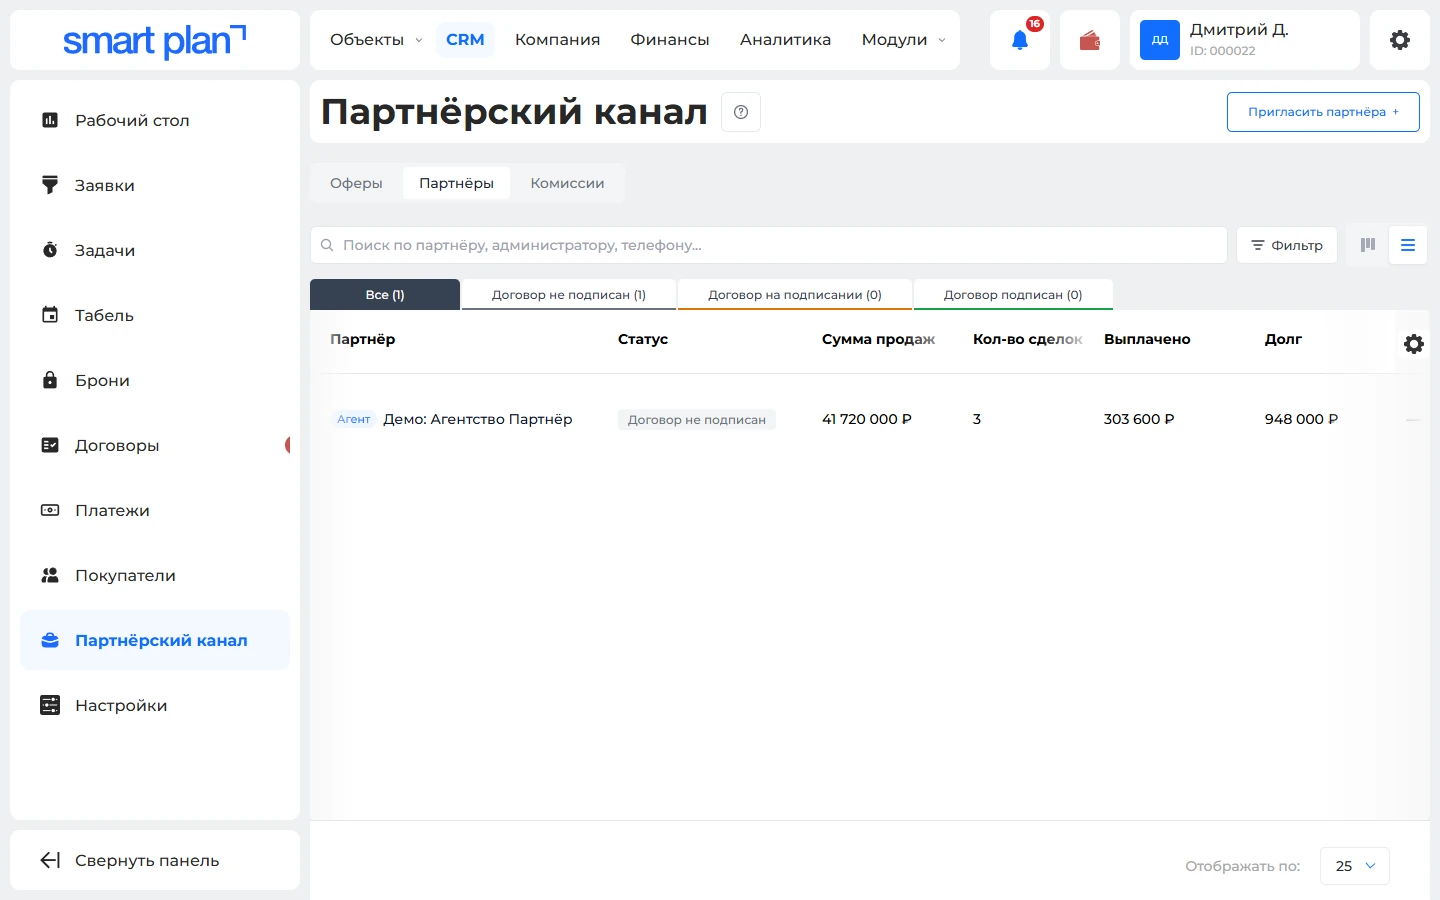Click Свернуть панель button

coord(155,860)
